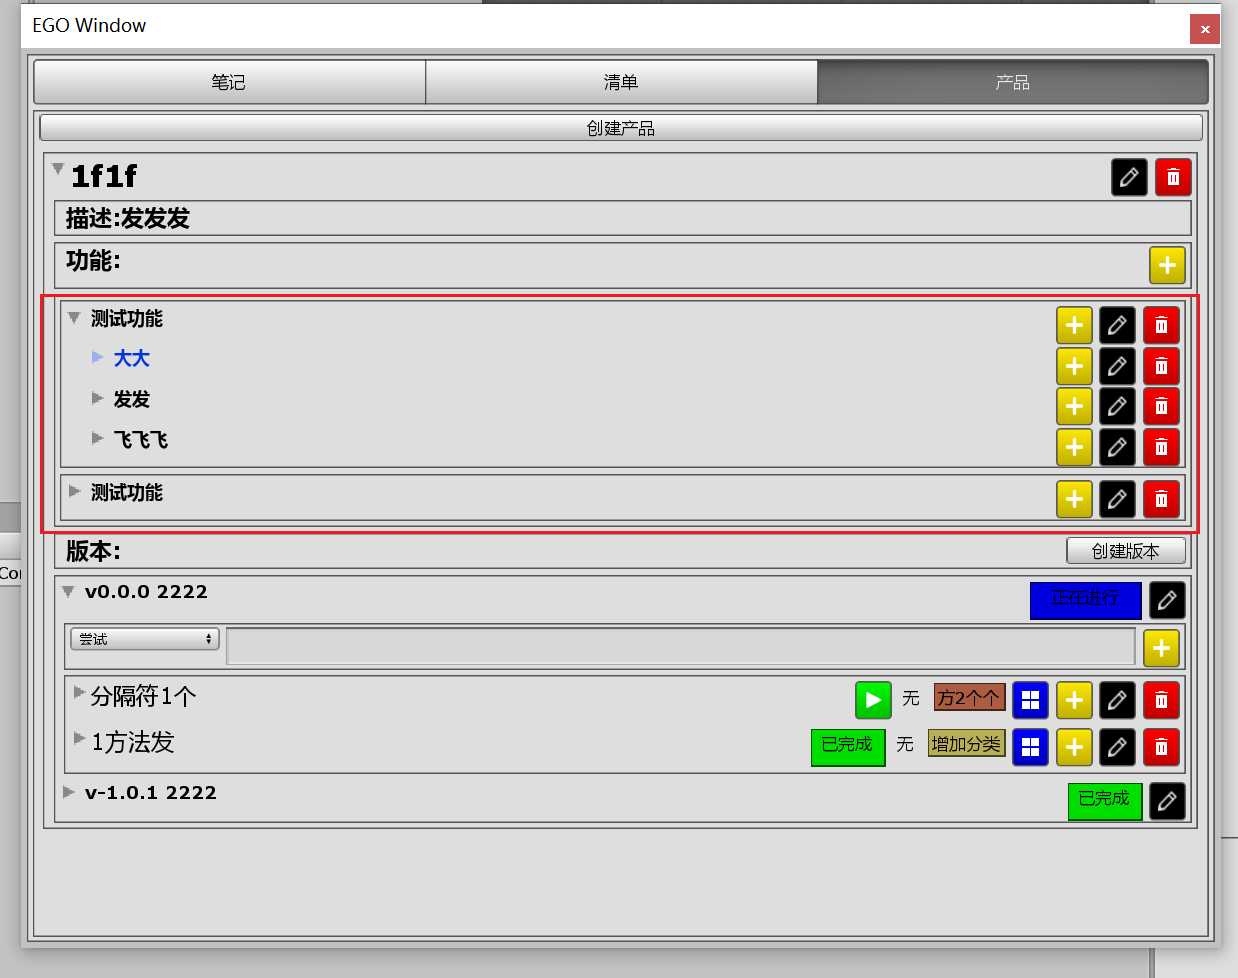Click yellow plus icon beside 功能 heading
This screenshot has width=1238, height=978.
point(1167,265)
